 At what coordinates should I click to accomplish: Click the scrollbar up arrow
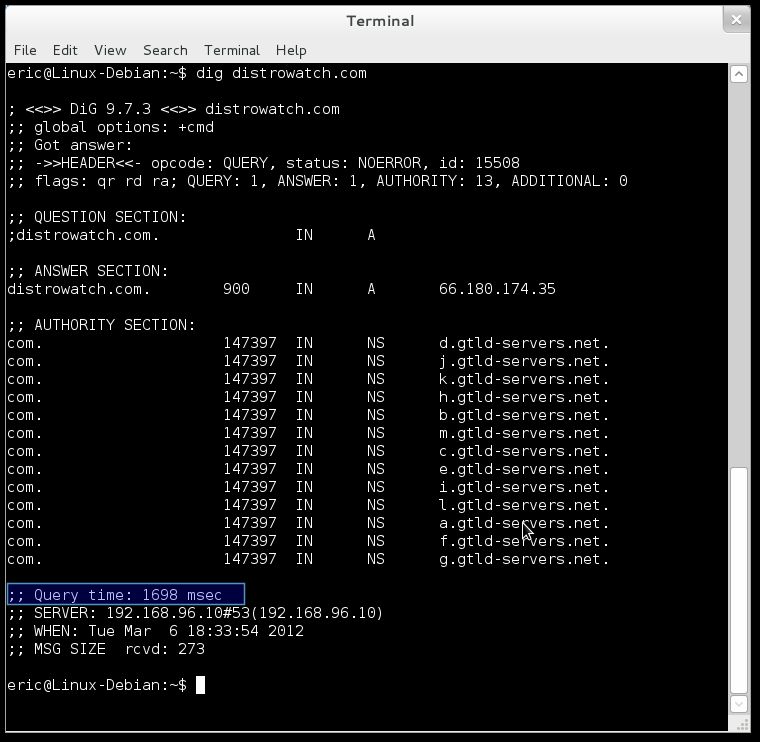tap(739, 74)
